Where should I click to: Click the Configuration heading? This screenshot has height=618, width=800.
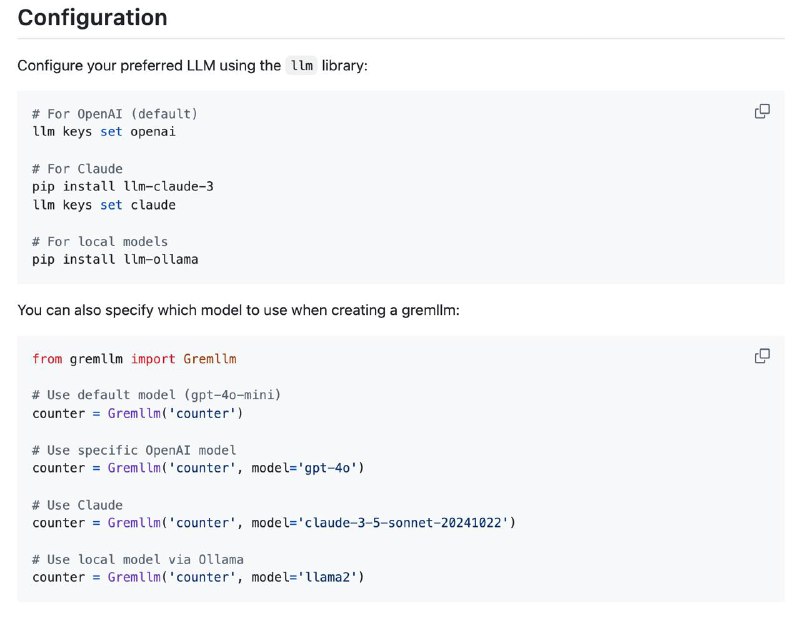(92, 17)
